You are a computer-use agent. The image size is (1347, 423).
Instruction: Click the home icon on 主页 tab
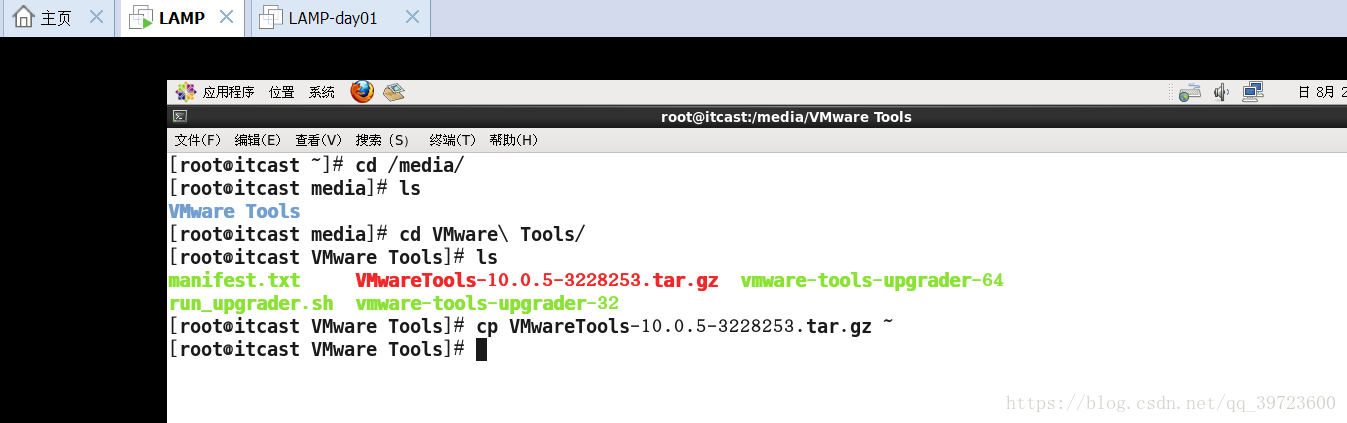pos(24,18)
